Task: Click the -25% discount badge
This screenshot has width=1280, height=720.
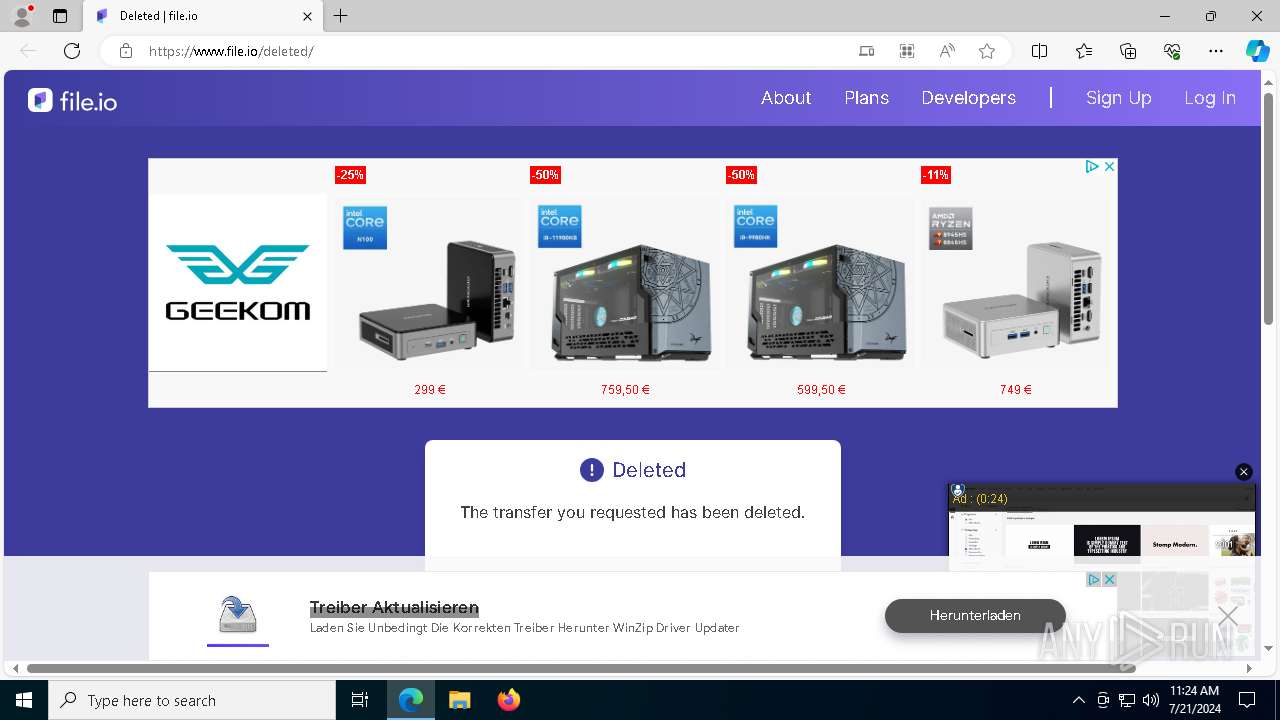Action: pyautogui.click(x=350, y=175)
